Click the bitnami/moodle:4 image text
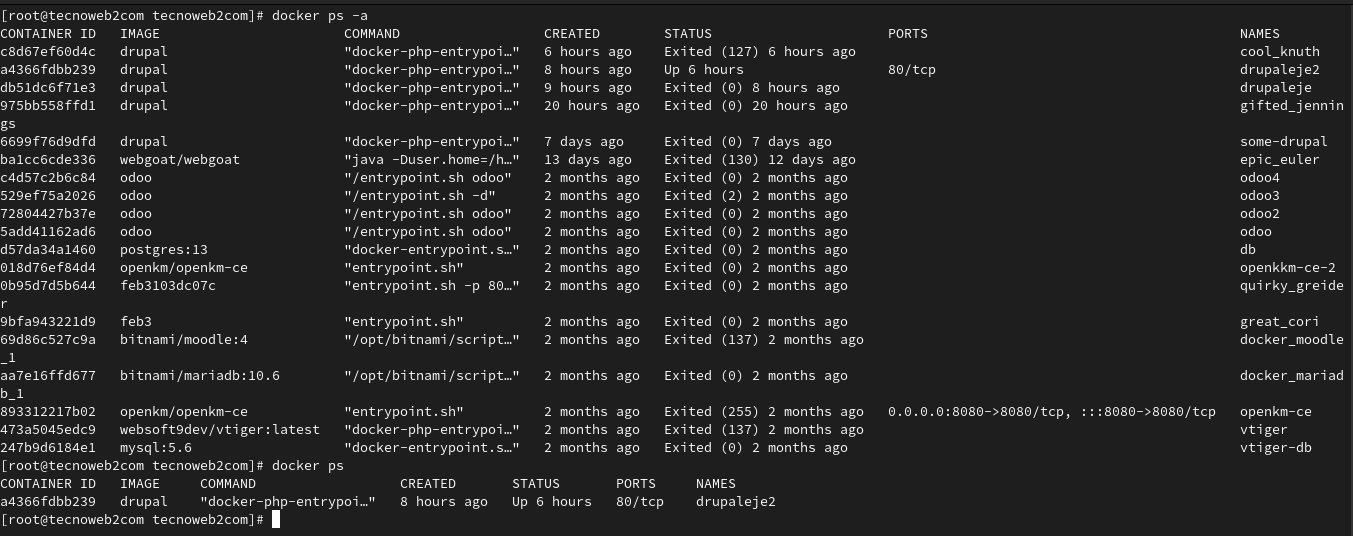Screen dimensions: 1353x536 point(184,340)
